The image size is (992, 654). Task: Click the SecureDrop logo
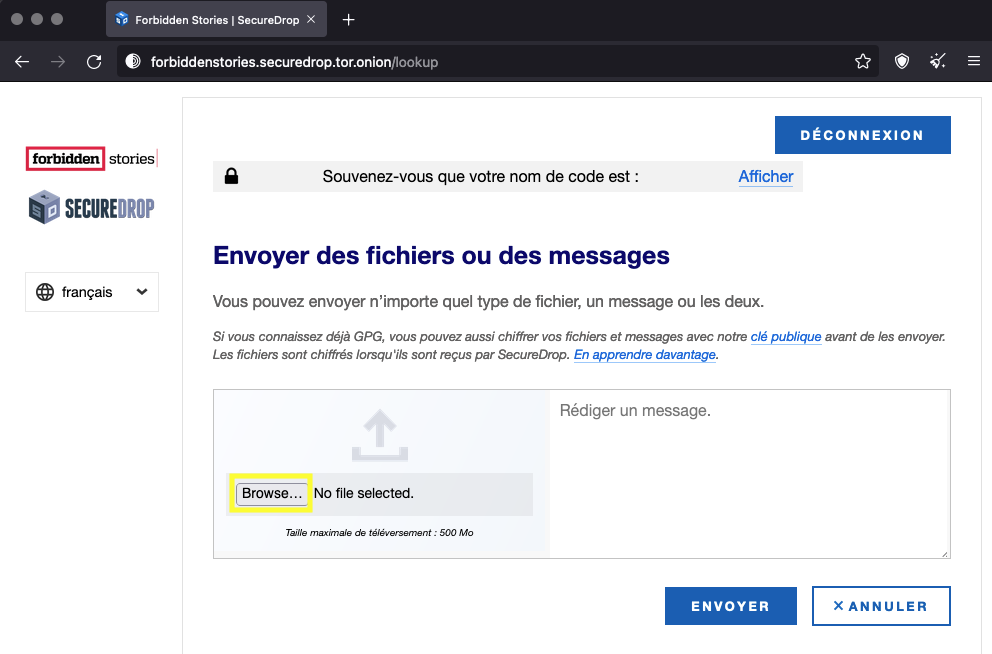click(x=92, y=208)
